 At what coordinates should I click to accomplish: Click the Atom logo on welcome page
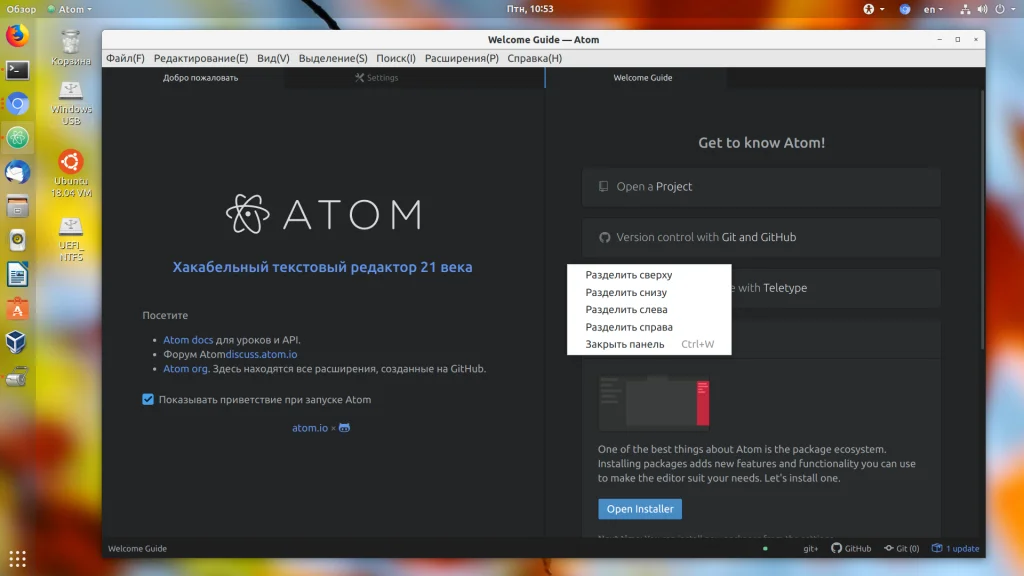pyautogui.click(x=323, y=214)
